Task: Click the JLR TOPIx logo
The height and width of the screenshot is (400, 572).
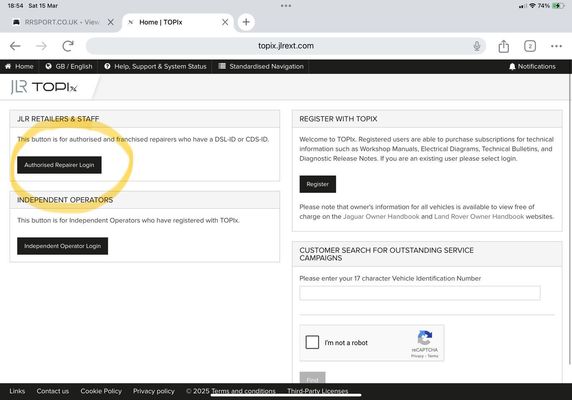Action: [x=44, y=87]
